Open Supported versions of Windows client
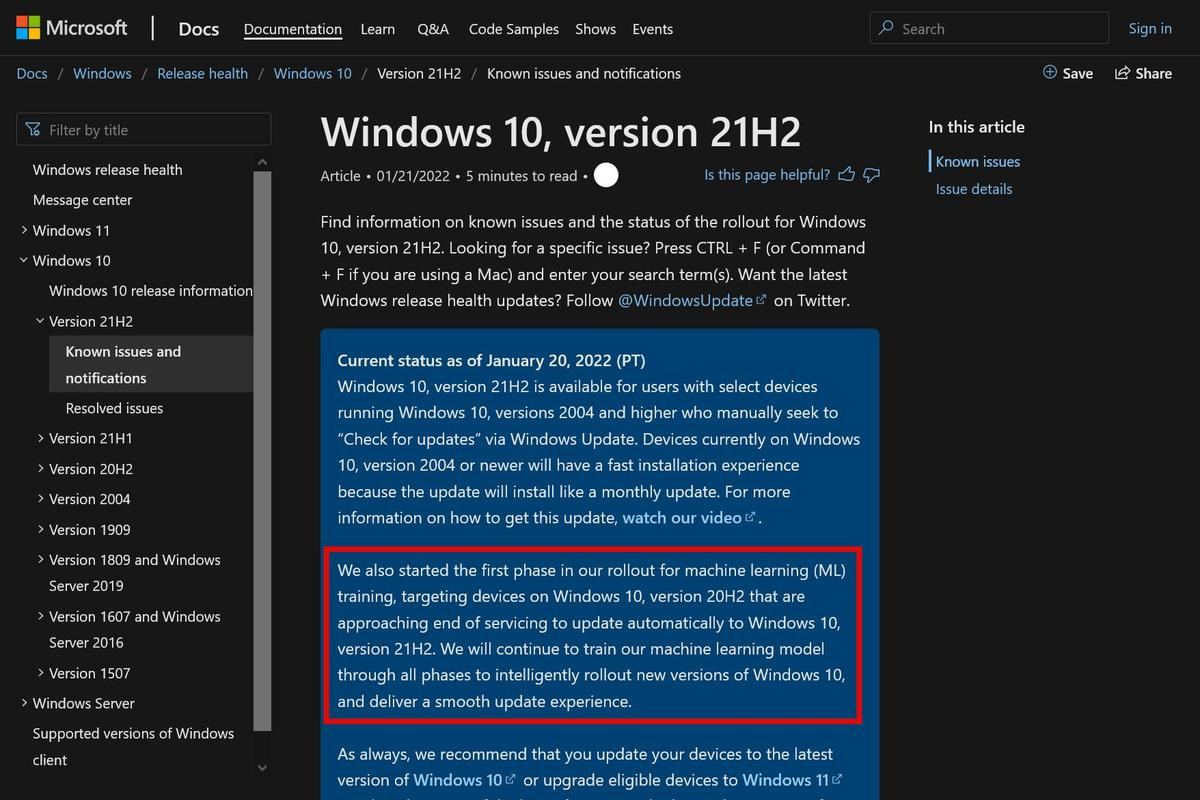 click(x=133, y=747)
